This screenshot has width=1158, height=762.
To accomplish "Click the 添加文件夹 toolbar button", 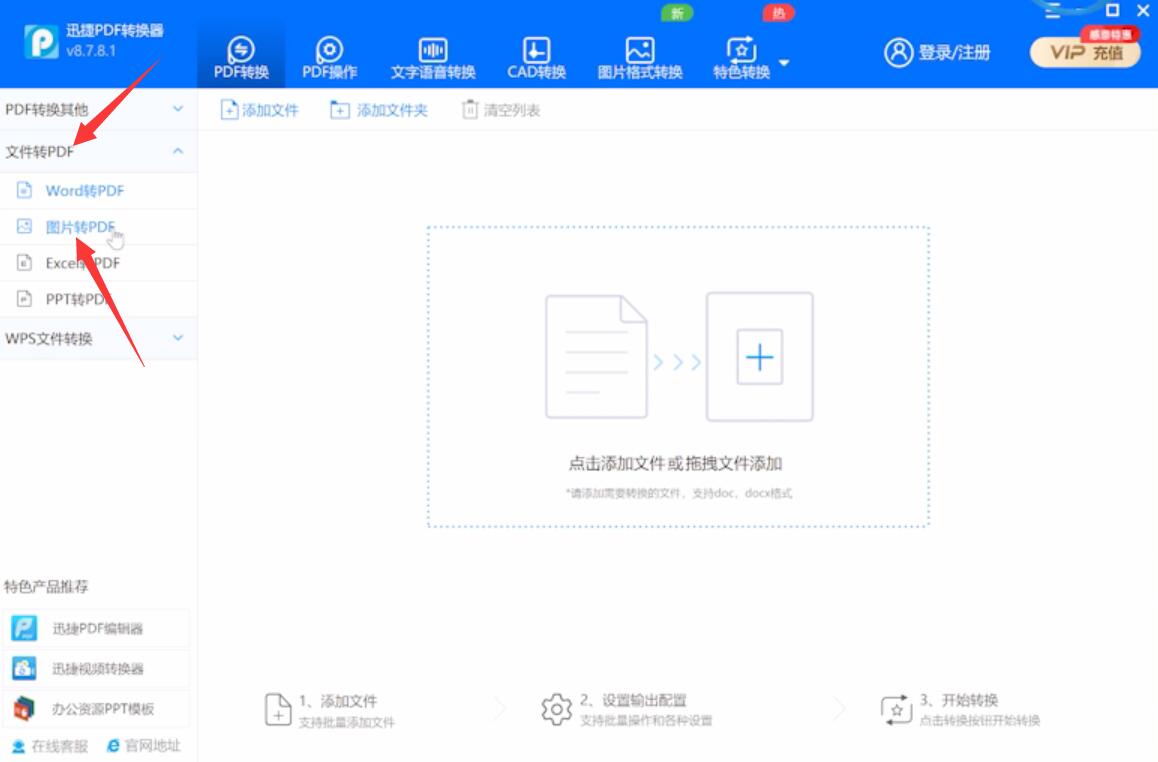I will click(x=378, y=110).
